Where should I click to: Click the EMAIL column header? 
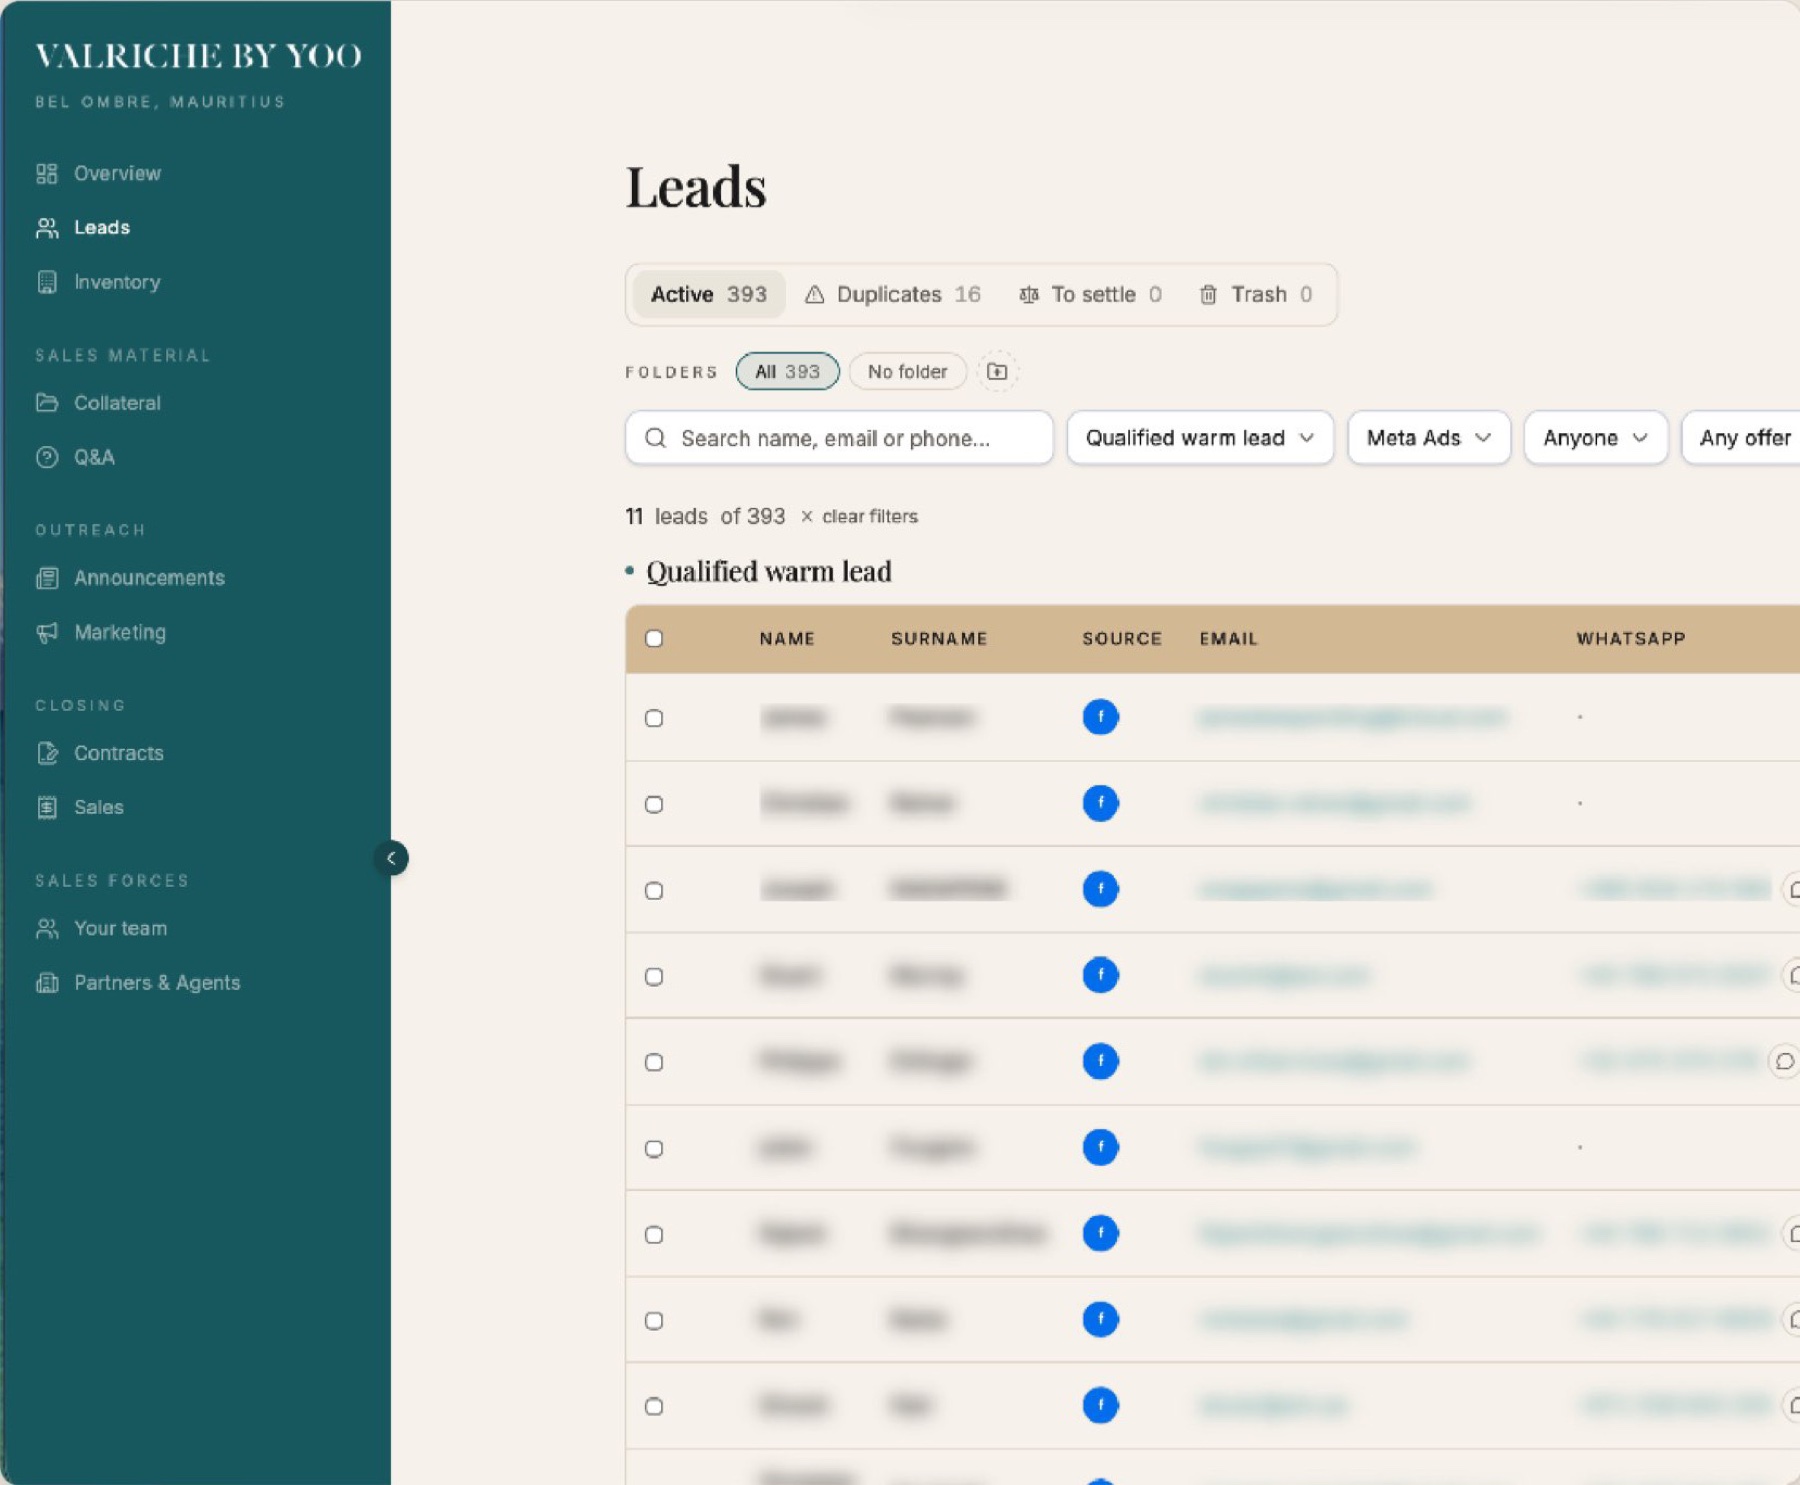click(x=1228, y=638)
